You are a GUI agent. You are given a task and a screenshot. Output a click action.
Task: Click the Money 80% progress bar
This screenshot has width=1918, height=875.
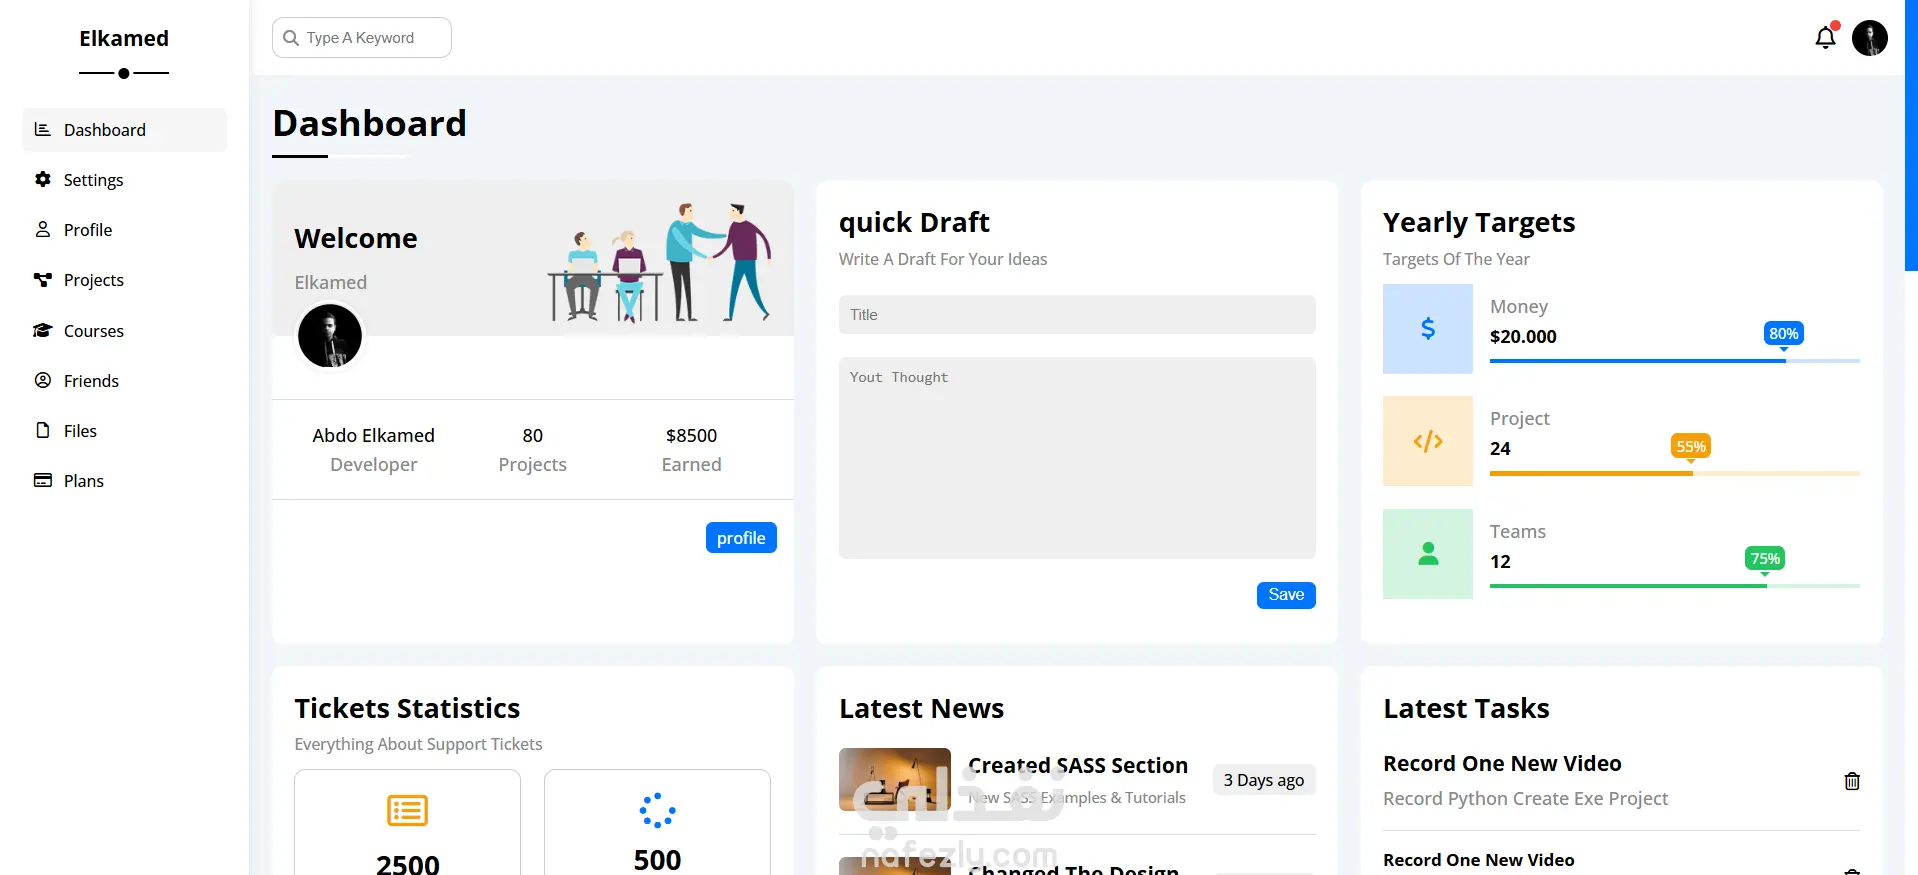(1675, 361)
